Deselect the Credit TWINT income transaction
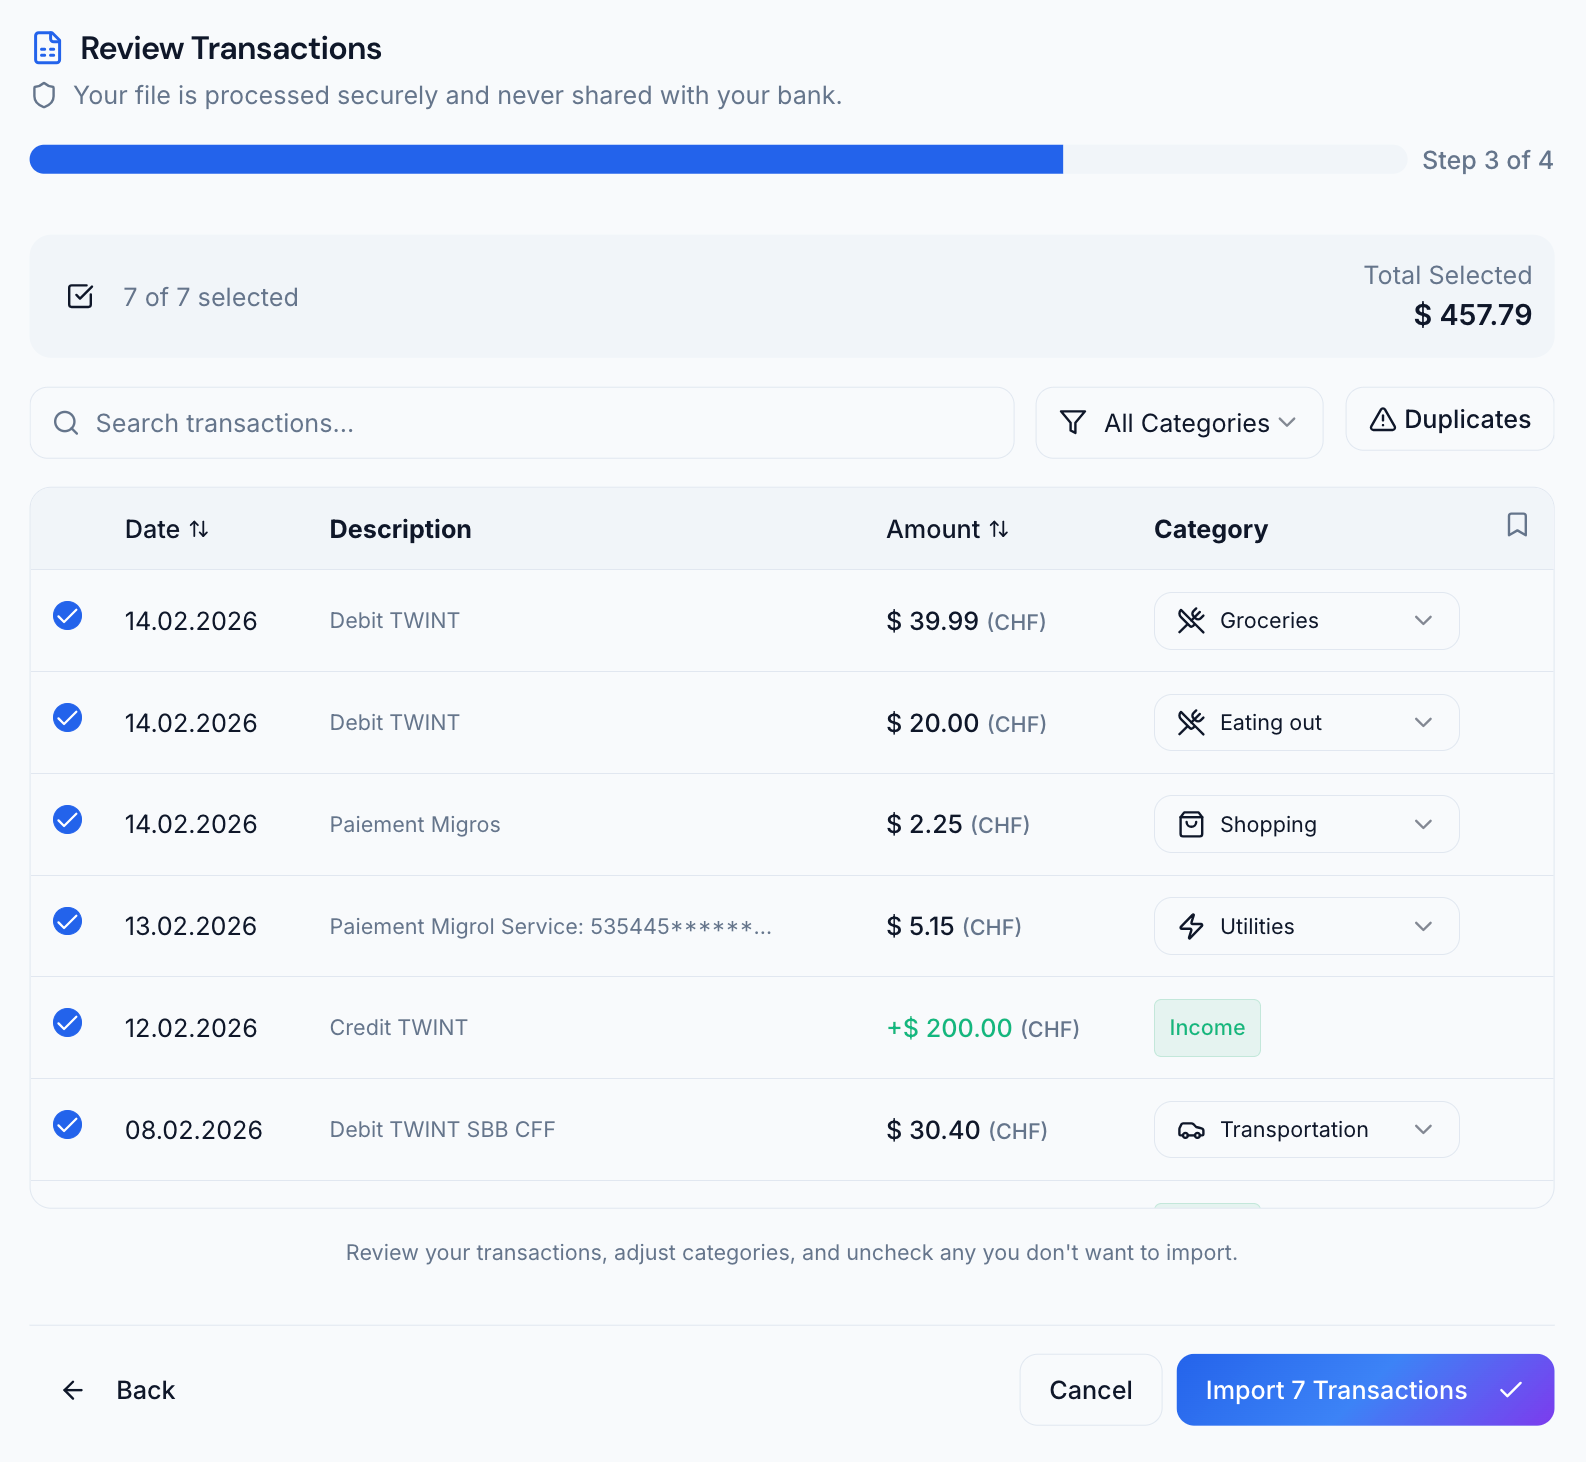The height and width of the screenshot is (1462, 1586). tap(67, 1023)
